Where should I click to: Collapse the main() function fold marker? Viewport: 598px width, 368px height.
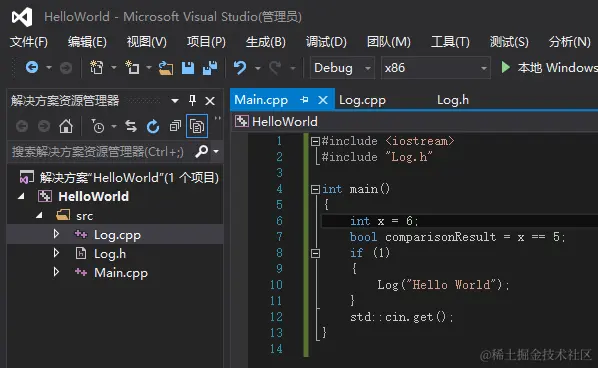pos(315,190)
